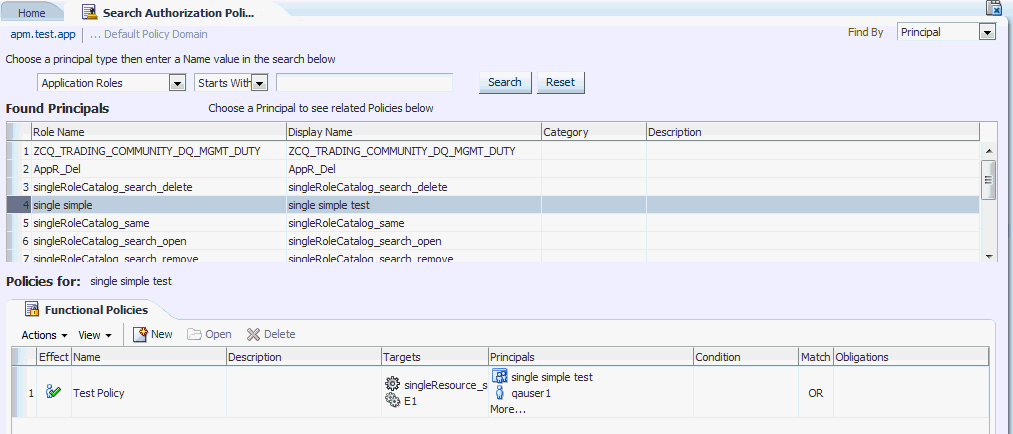Viewport: 1013px width, 434px height.
Task: Click the gears icon beside E1 target
Action: point(392,400)
